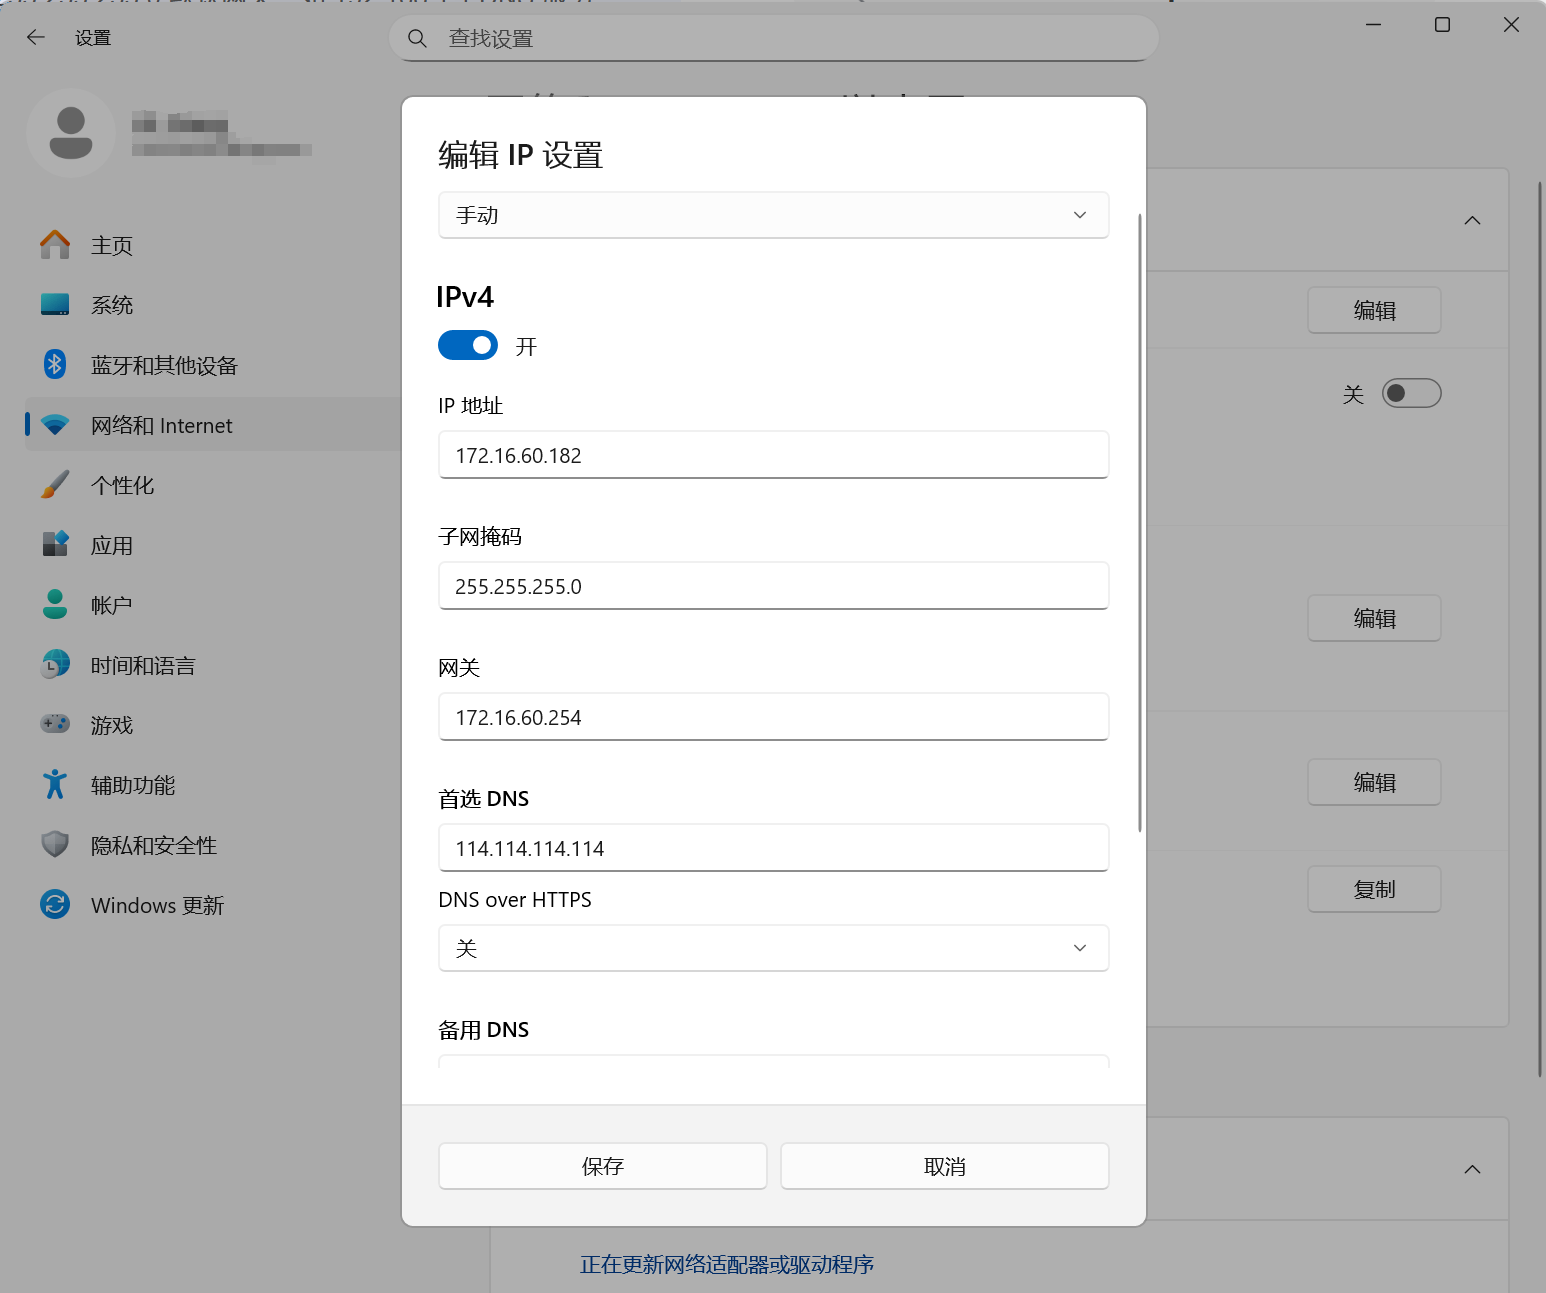Image resolution: width=1546 pixels, height=1293 pixels.
Task: Click the 取消 button
Action: click(x=944, y=1166)
